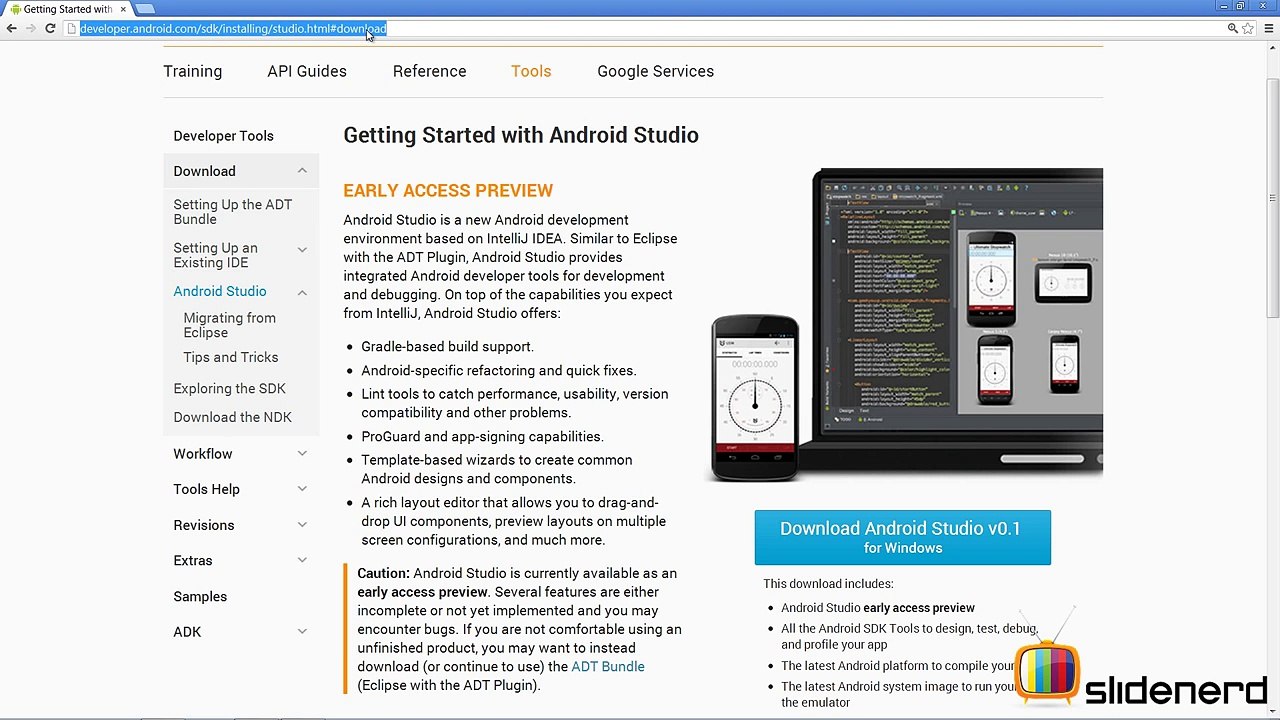
Task: Click 'Download Android Studio v0.1' button
Action: [x=903, y=537]
